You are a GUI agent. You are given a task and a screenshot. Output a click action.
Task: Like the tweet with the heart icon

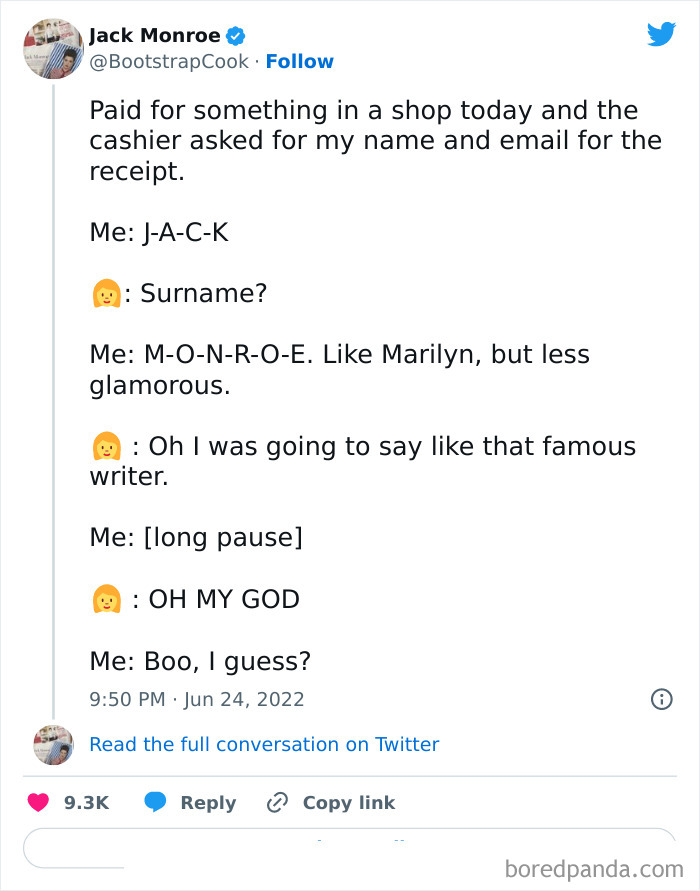click(x=39, y=802)
